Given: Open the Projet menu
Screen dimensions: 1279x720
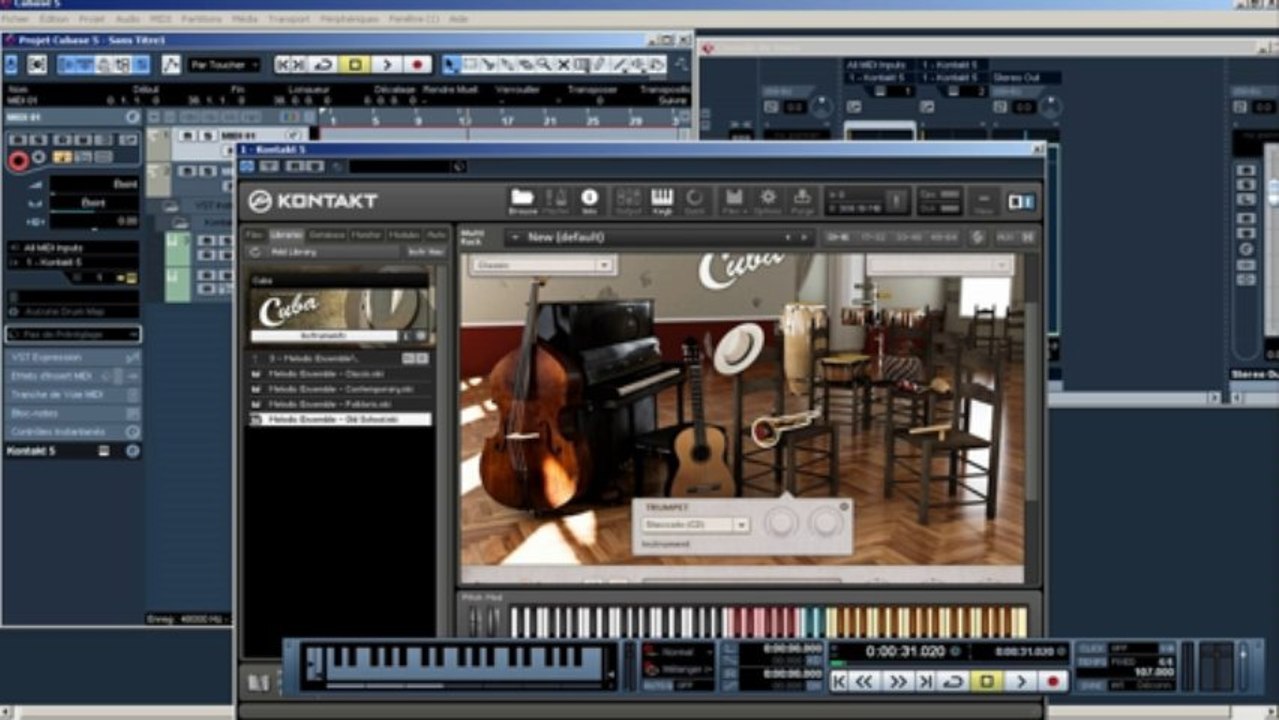Looking at the screenshot, I should coord(91,19).
